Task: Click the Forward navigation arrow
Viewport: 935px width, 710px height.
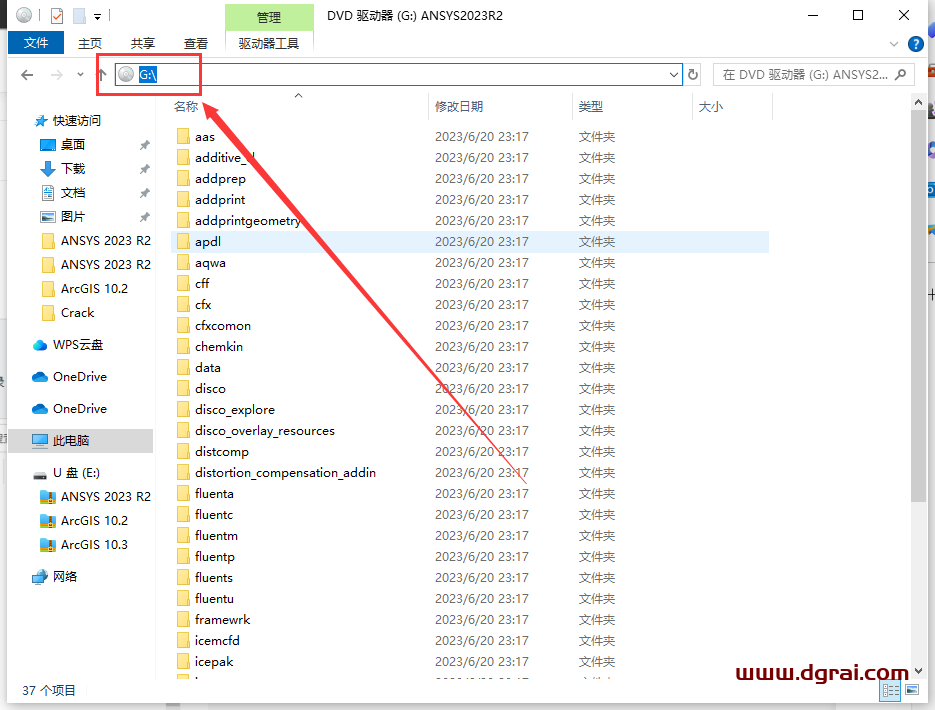Action: (x=57, y=75)
